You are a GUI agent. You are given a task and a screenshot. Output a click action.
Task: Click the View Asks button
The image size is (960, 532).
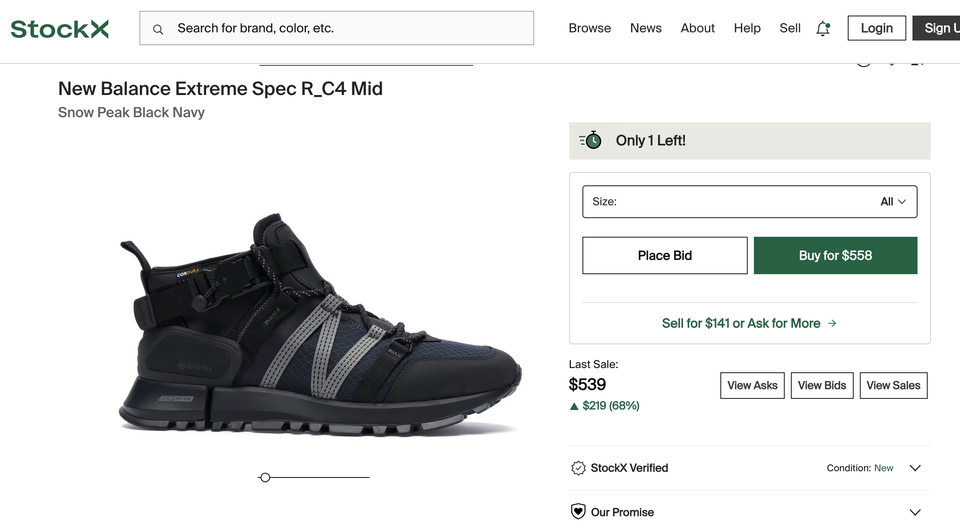[752, 386]
